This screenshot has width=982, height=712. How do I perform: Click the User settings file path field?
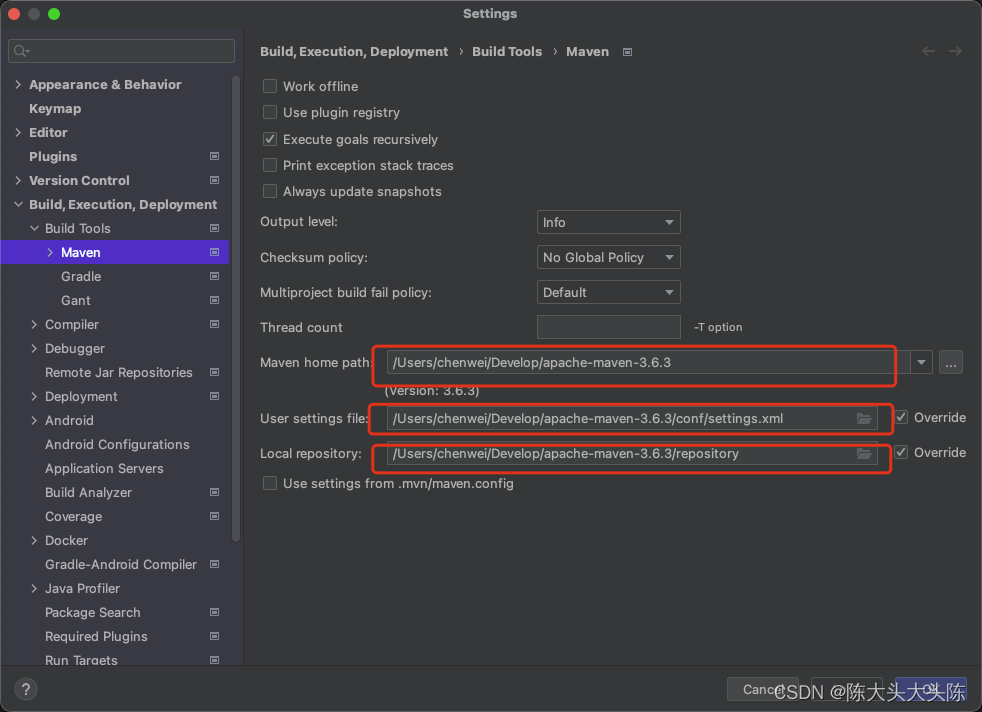point(631,418)
